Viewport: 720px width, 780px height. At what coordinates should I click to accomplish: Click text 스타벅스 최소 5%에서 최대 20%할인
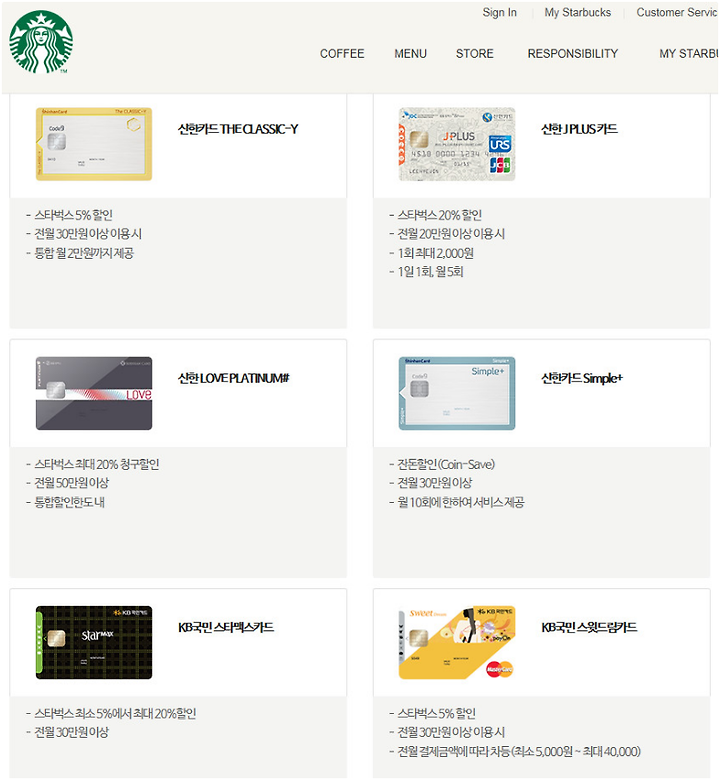pyautogui.click(x=115, y=714)
